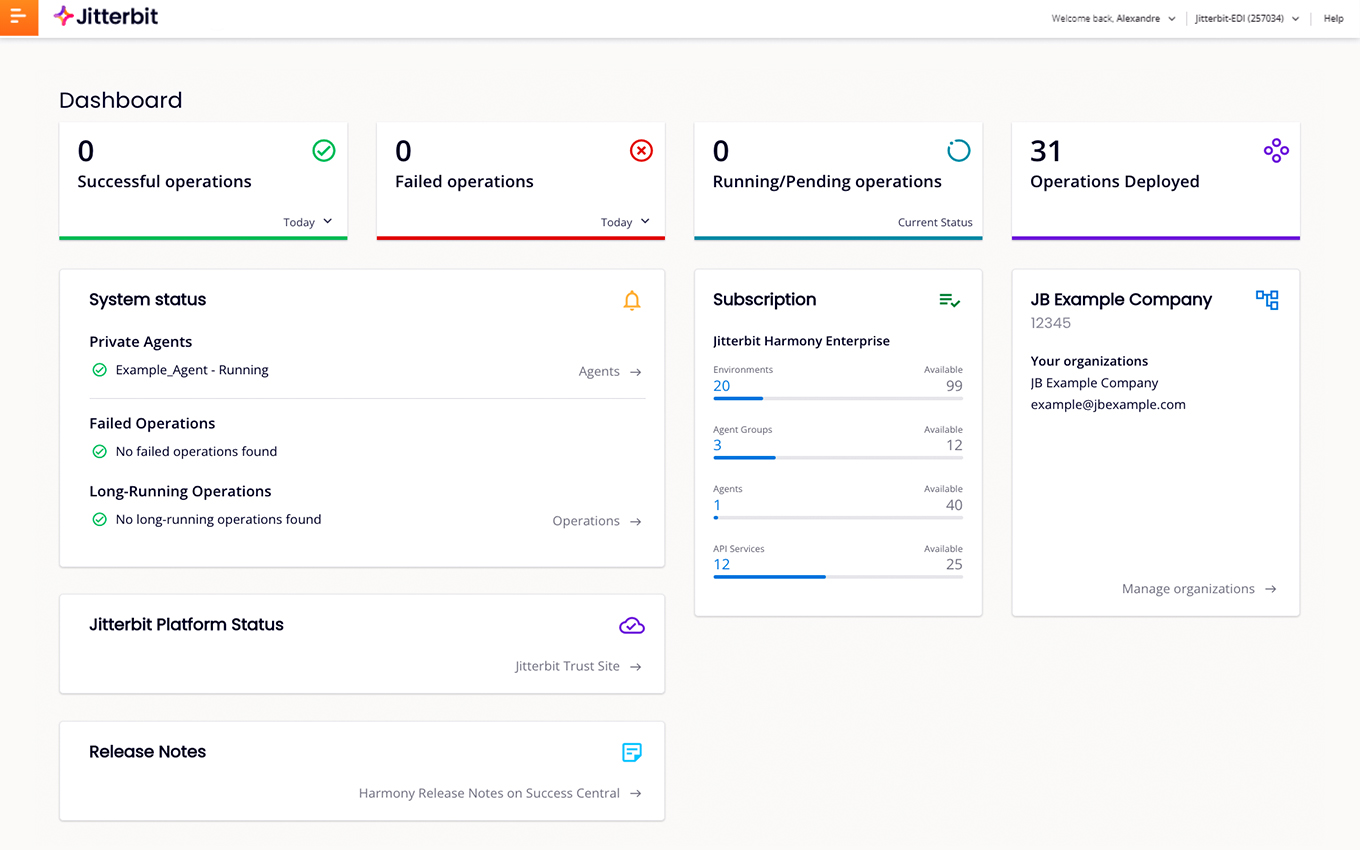Click the Running/Pending operations card title
The image size is (1360, 850).
coord(827,182)
